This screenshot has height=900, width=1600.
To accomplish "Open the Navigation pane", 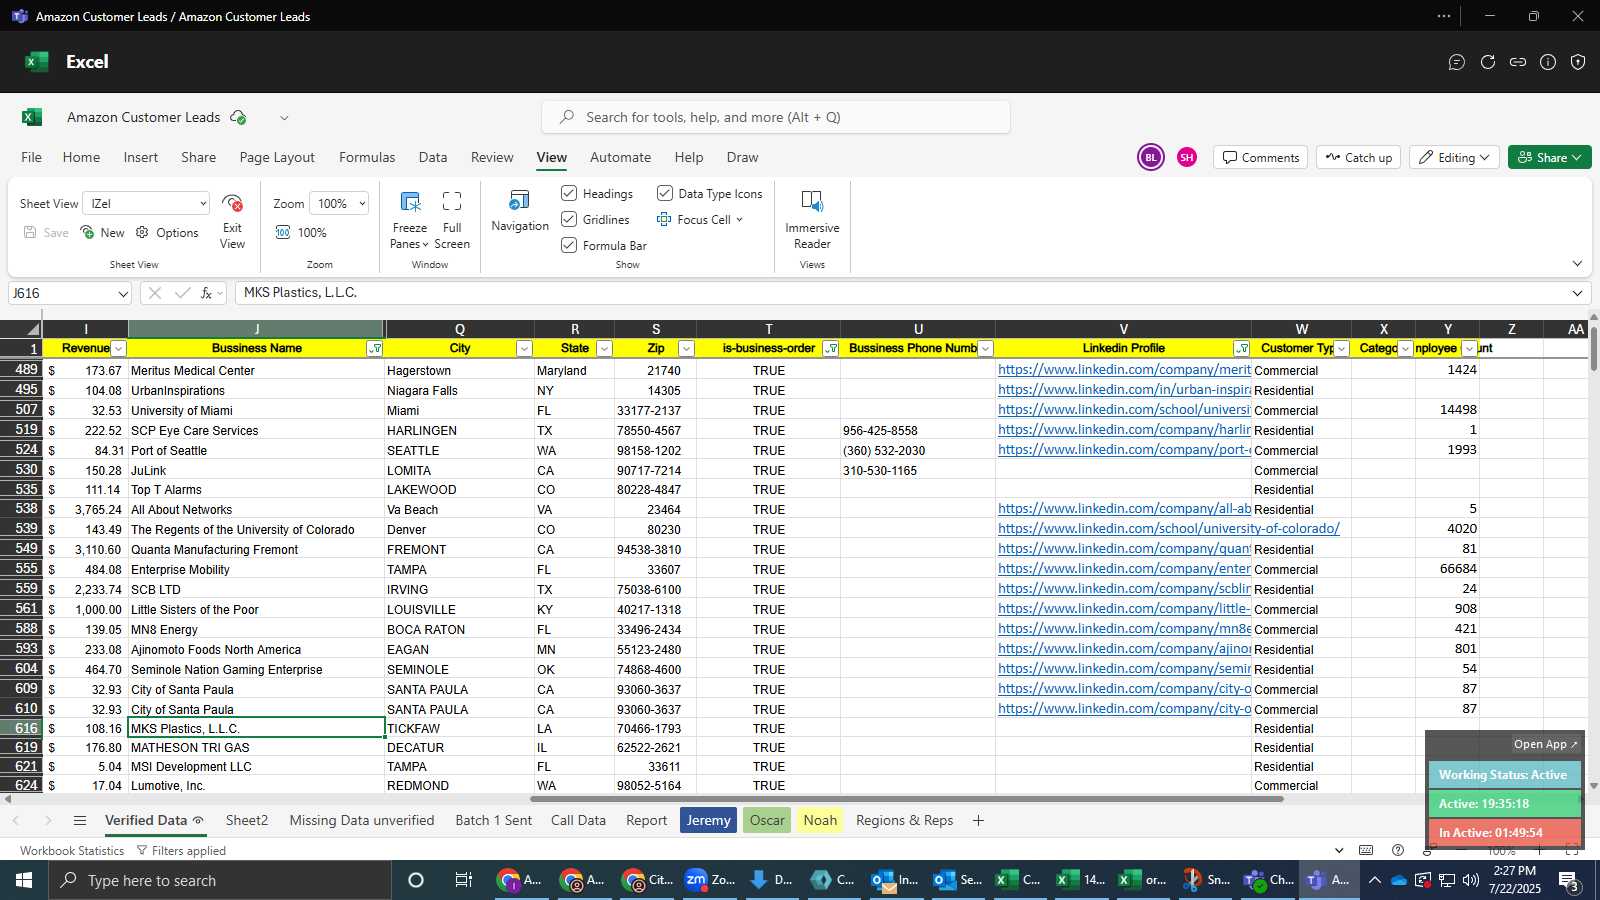I will pos(520,211).
